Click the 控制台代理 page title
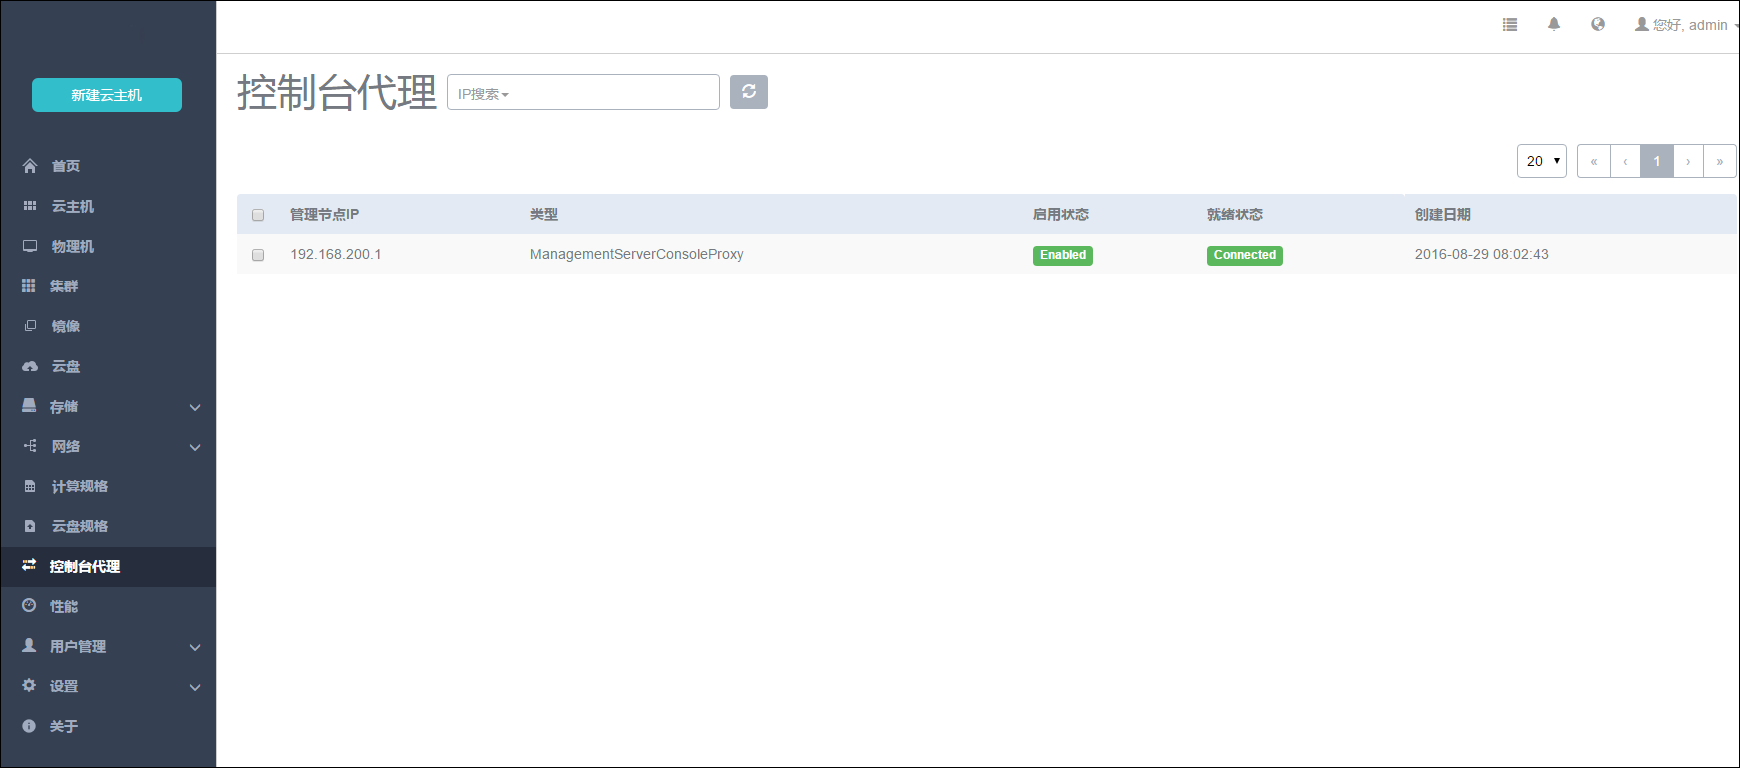Image resolution: width=1740 pixels, height=768 pixels. coord(337,92)
